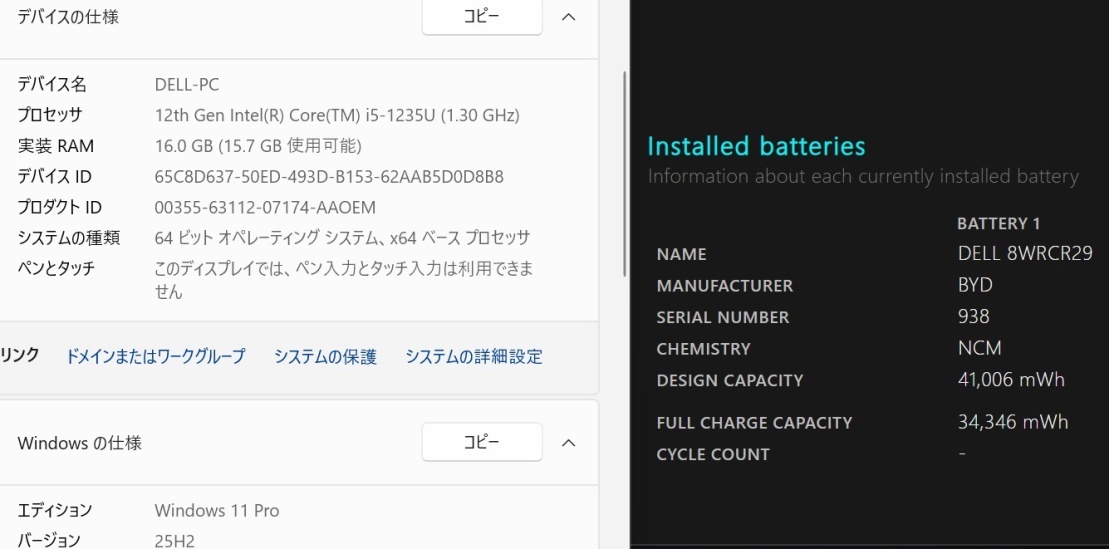Select edition value Windows 11 Pro

pyautogui.click(x=216, y=510)
